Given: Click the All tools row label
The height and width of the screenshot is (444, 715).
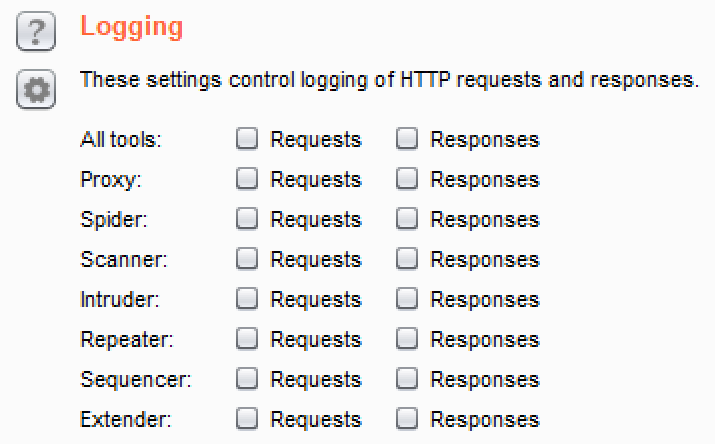Looking at the screenshot, I should coord(120,140).
